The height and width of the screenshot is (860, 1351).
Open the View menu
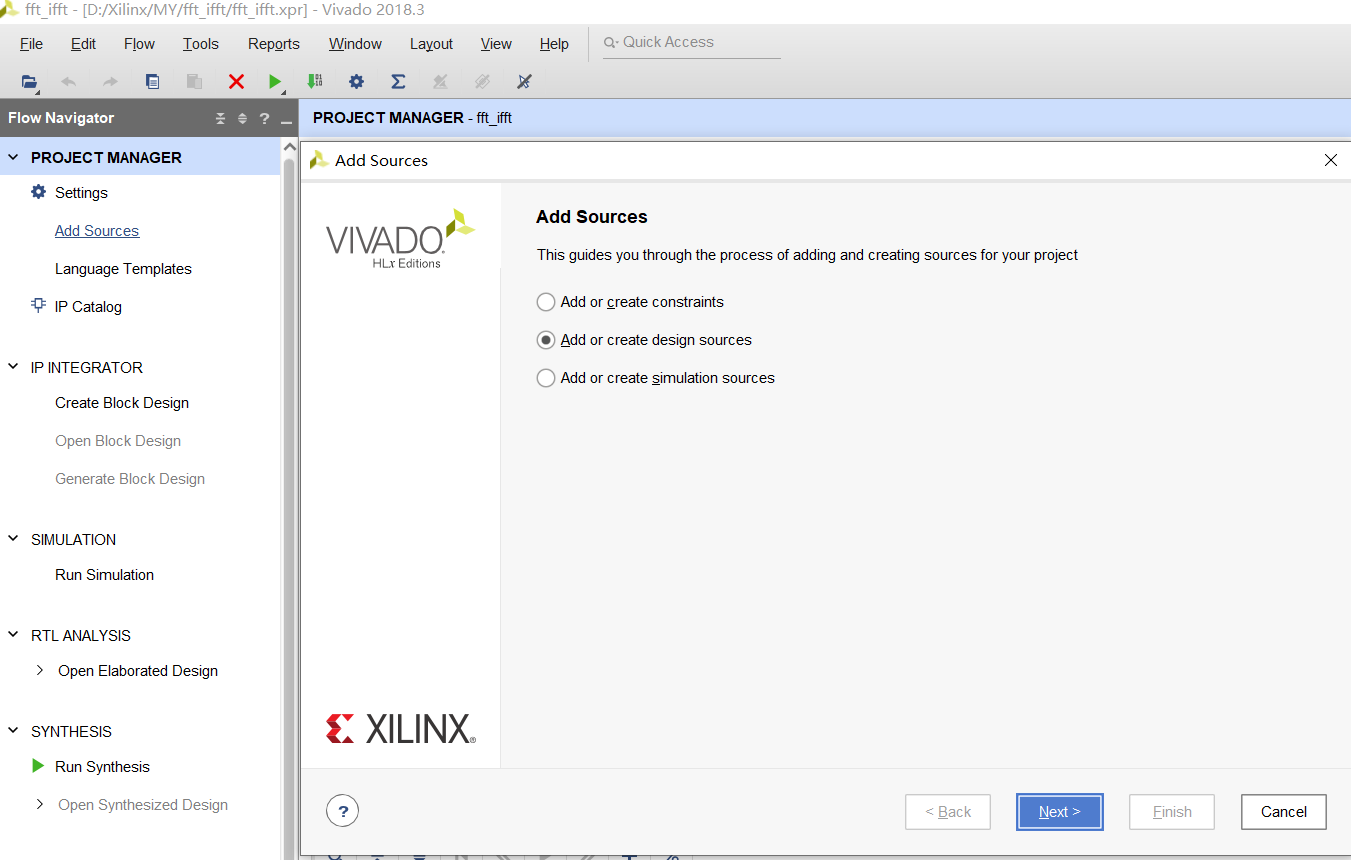(496, 44)
